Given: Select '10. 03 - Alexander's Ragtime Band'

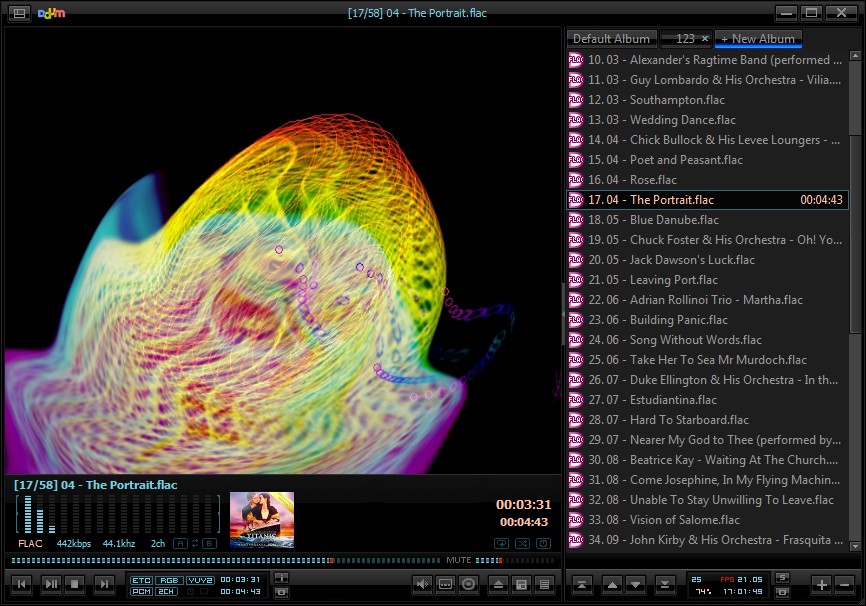Looking at the screenshot, I should 707,60.
